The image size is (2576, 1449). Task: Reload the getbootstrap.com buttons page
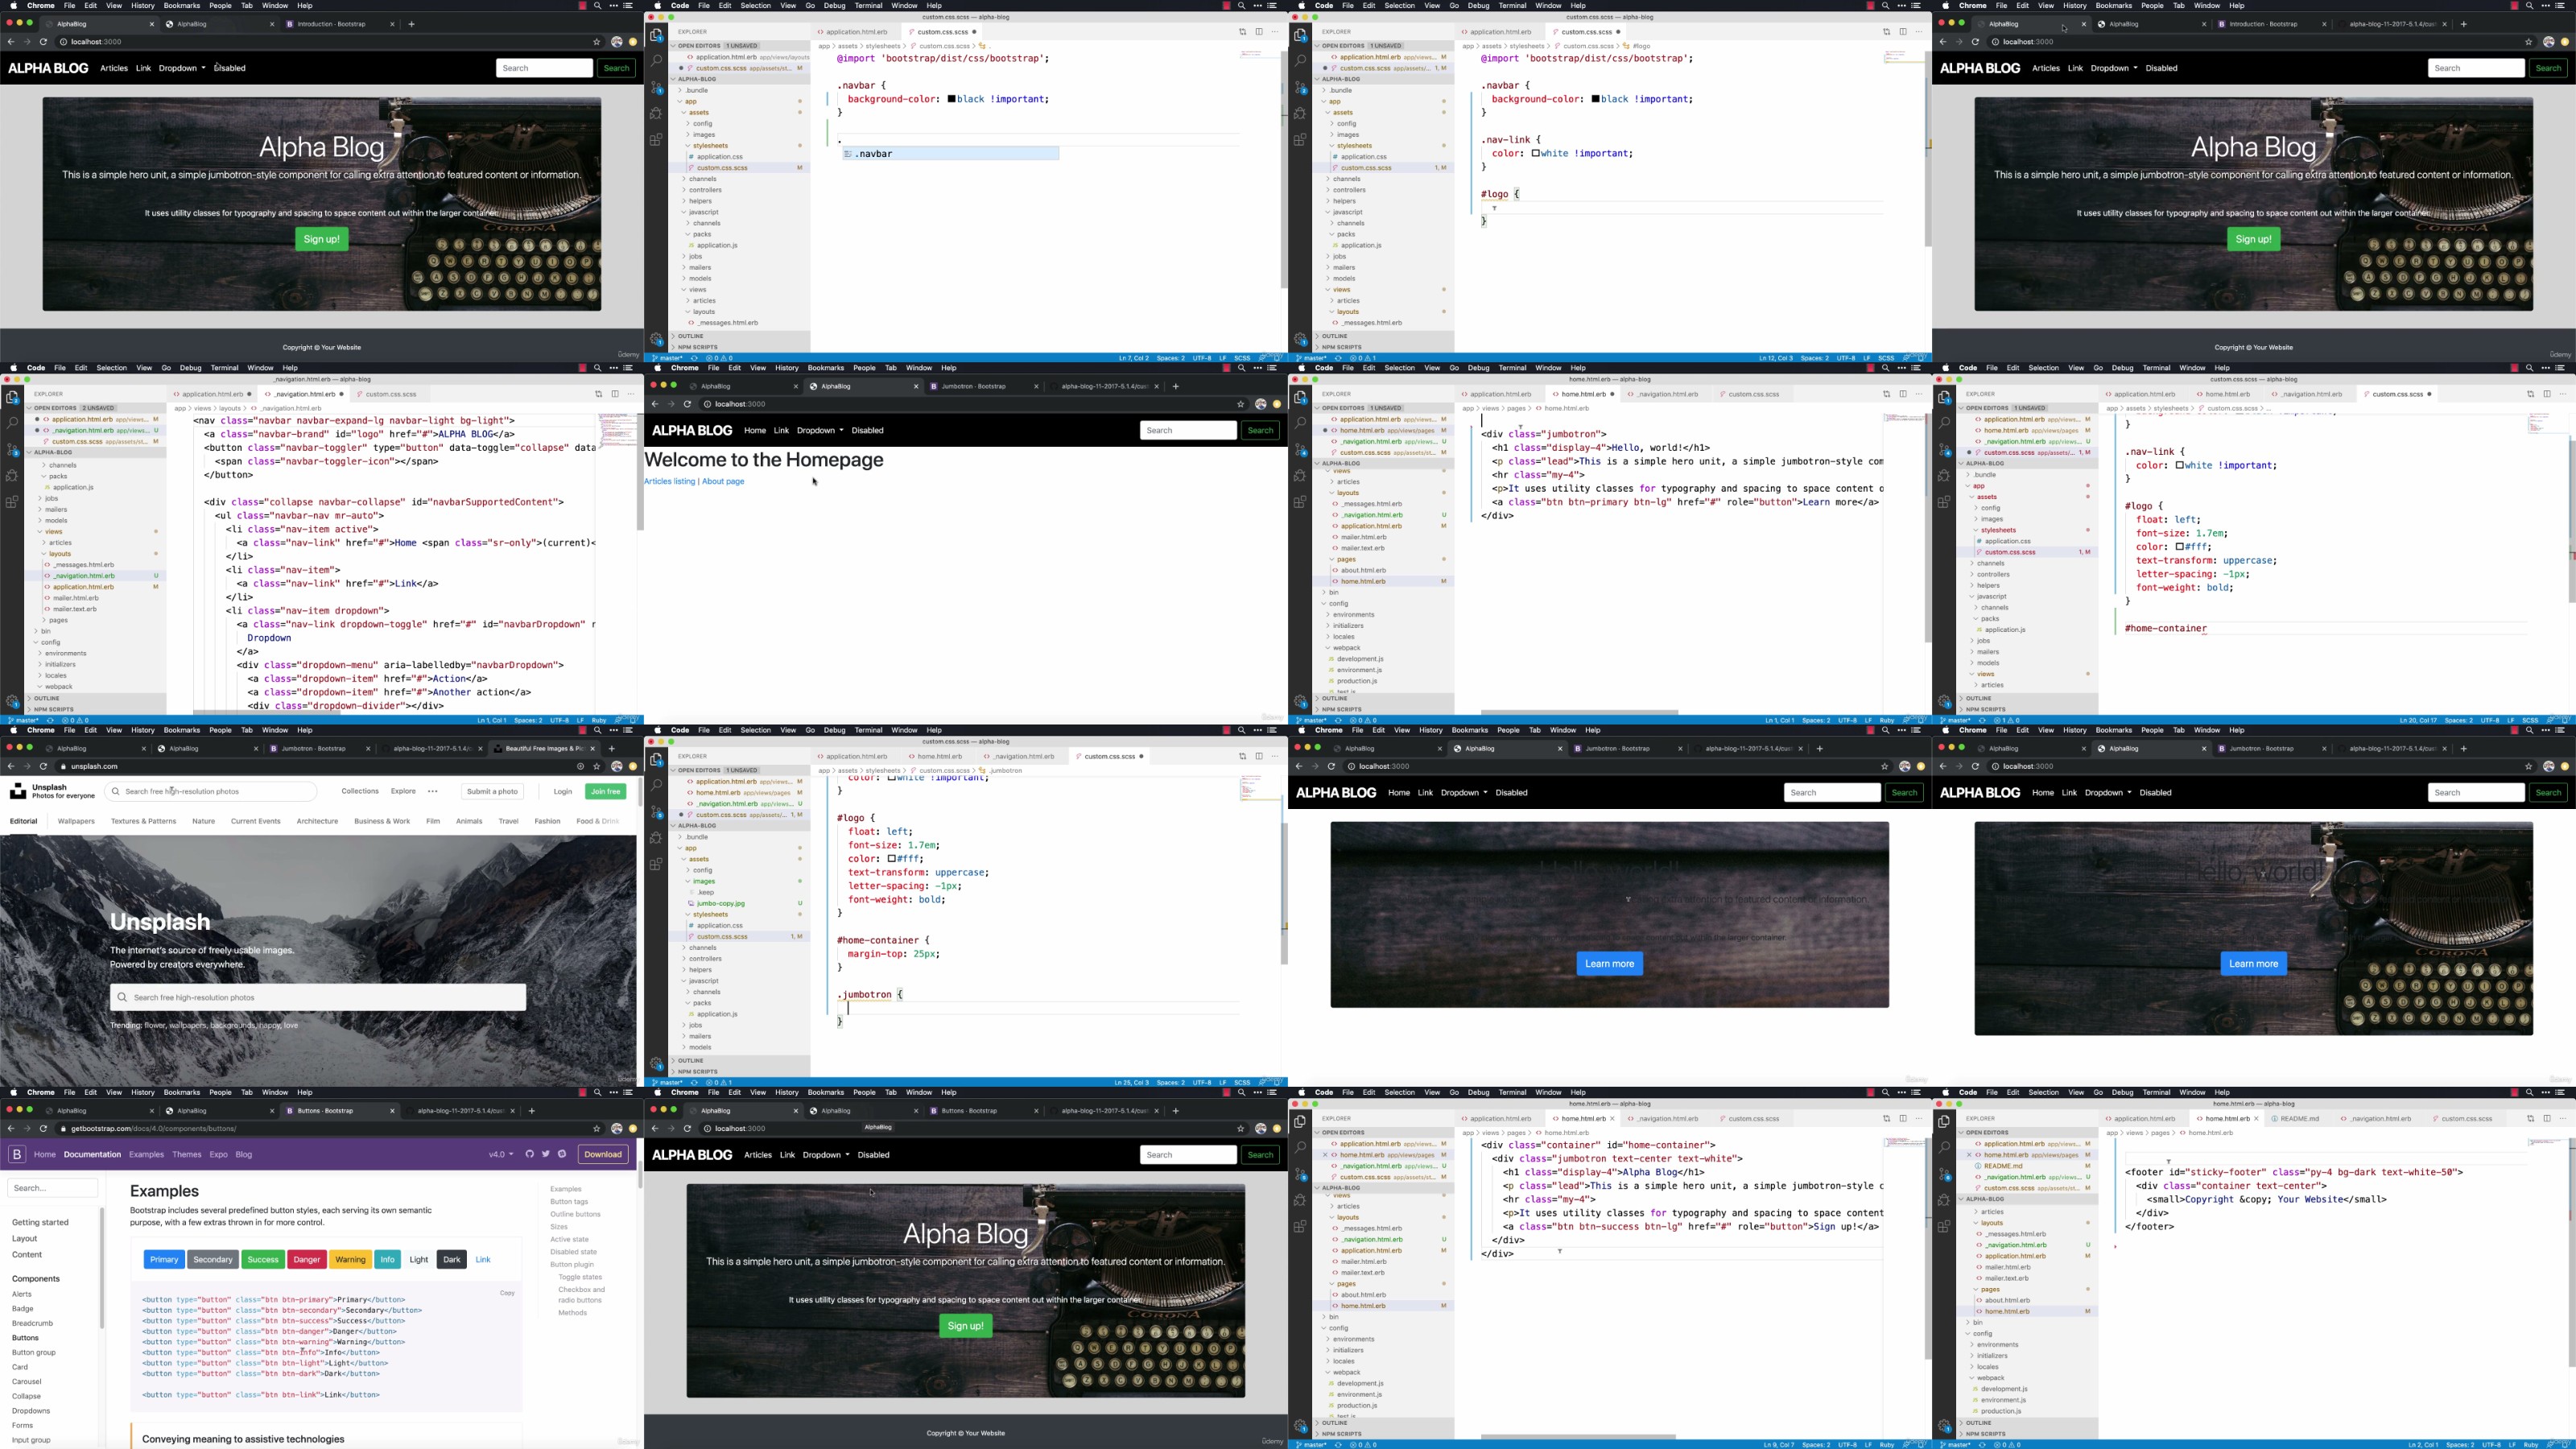pyautogui.click(x=43, y=1129)
